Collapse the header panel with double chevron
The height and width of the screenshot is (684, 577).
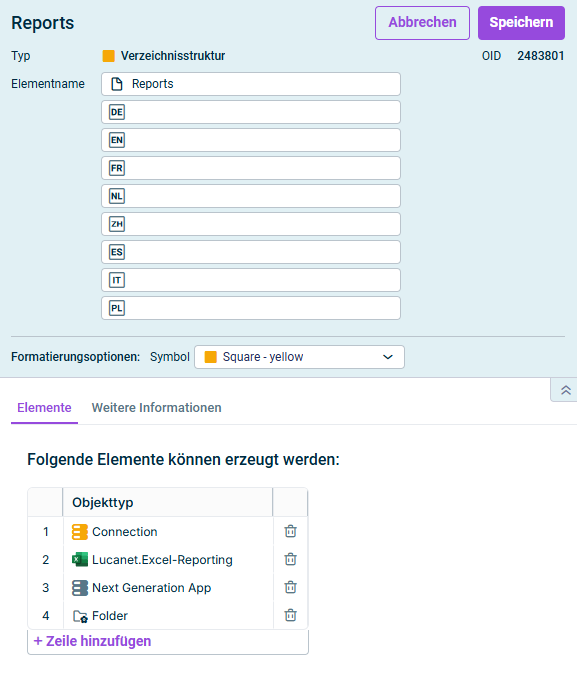click(x=566, y=390)
